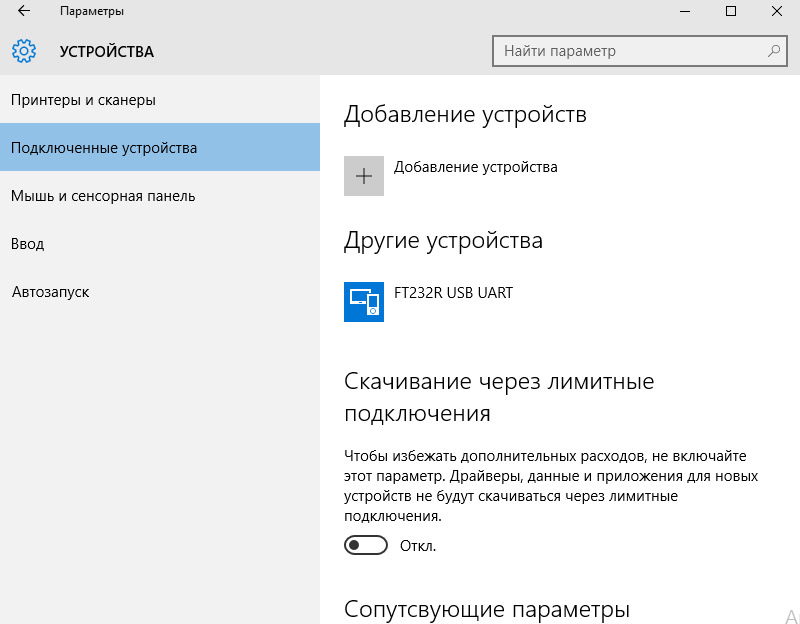Click the back arrow in title bar
Viewport: 800px width, 624px height.
[x=23, y=11]
